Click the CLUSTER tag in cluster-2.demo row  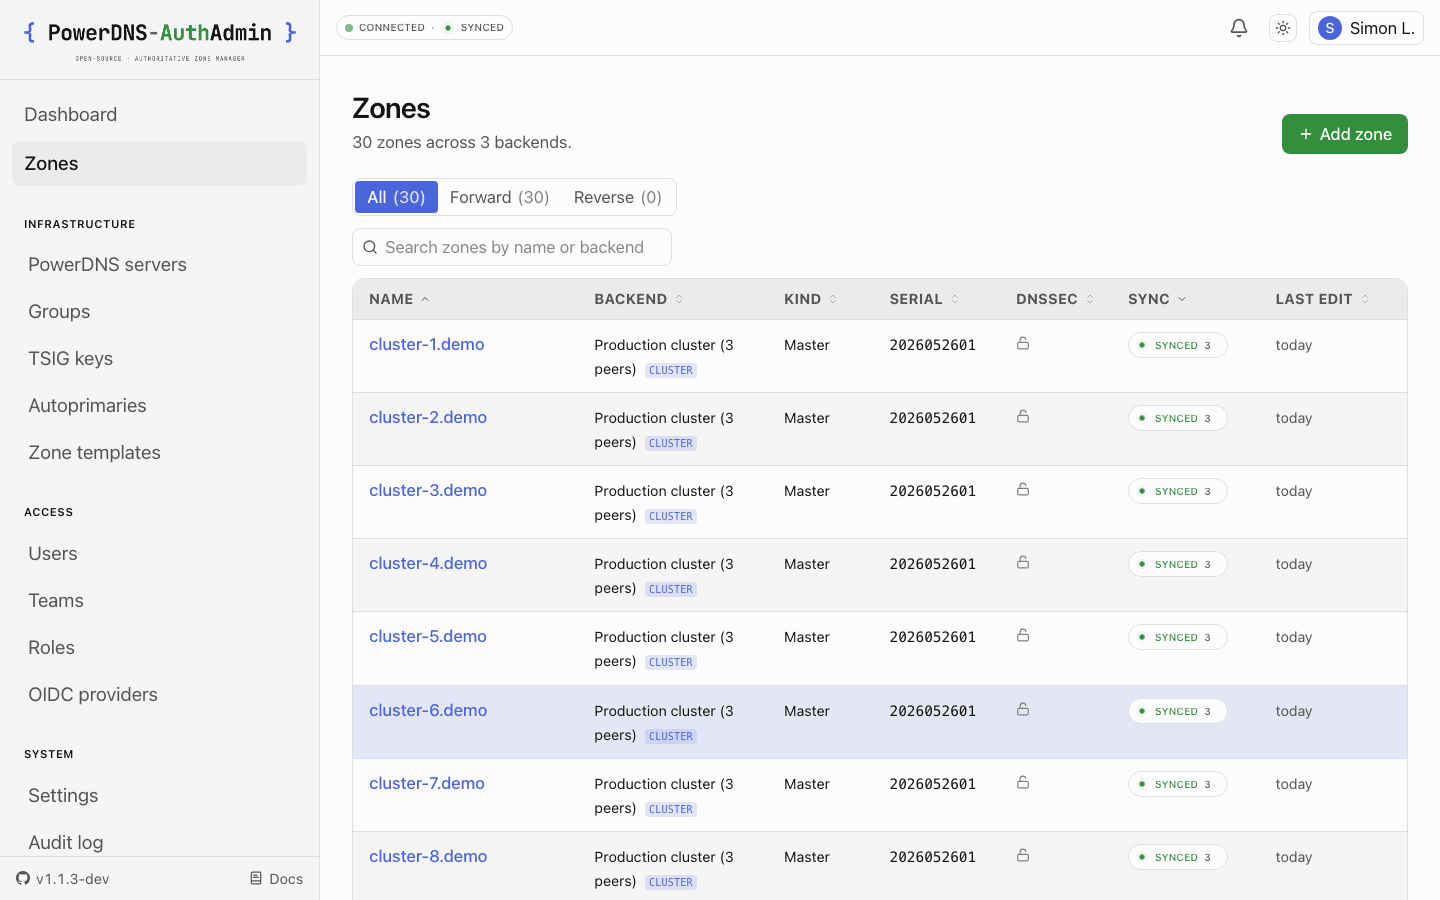[671, 443]
